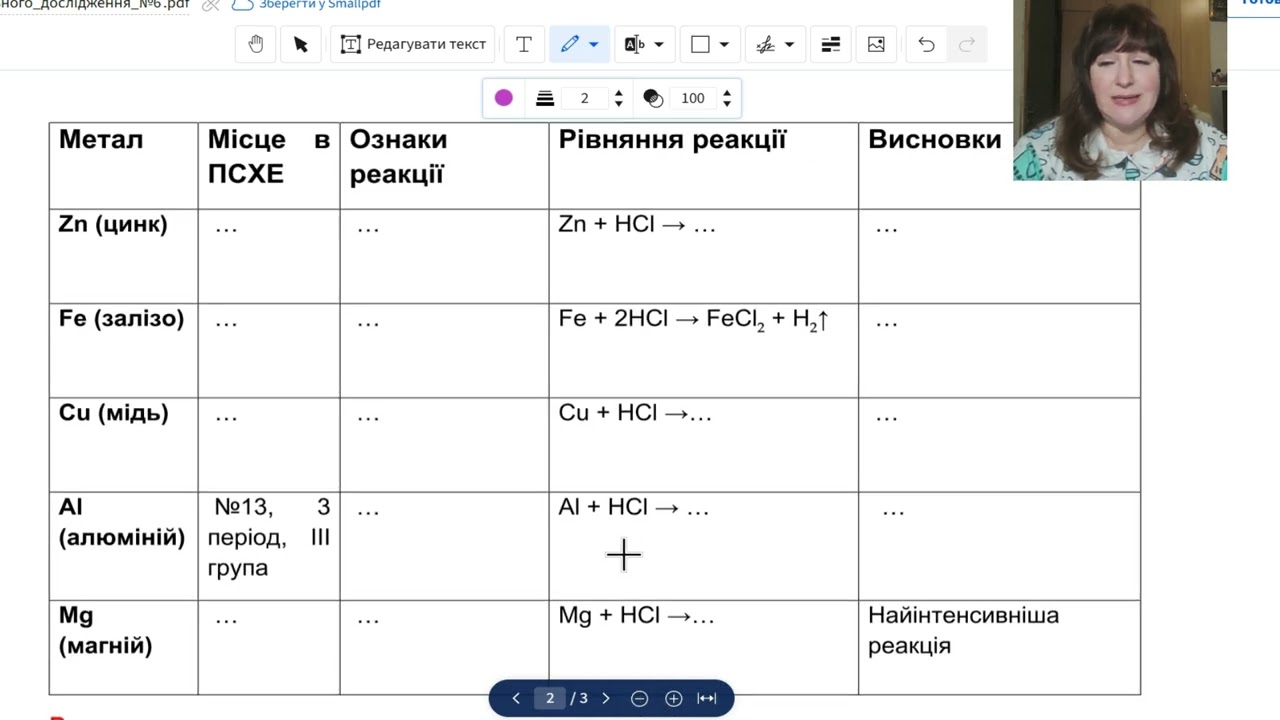Expand the signature tool dropdown arrow
Image resolution: width=1280 pixels, height=720 pixels.
pyautogui.click(x=789, y=44)
